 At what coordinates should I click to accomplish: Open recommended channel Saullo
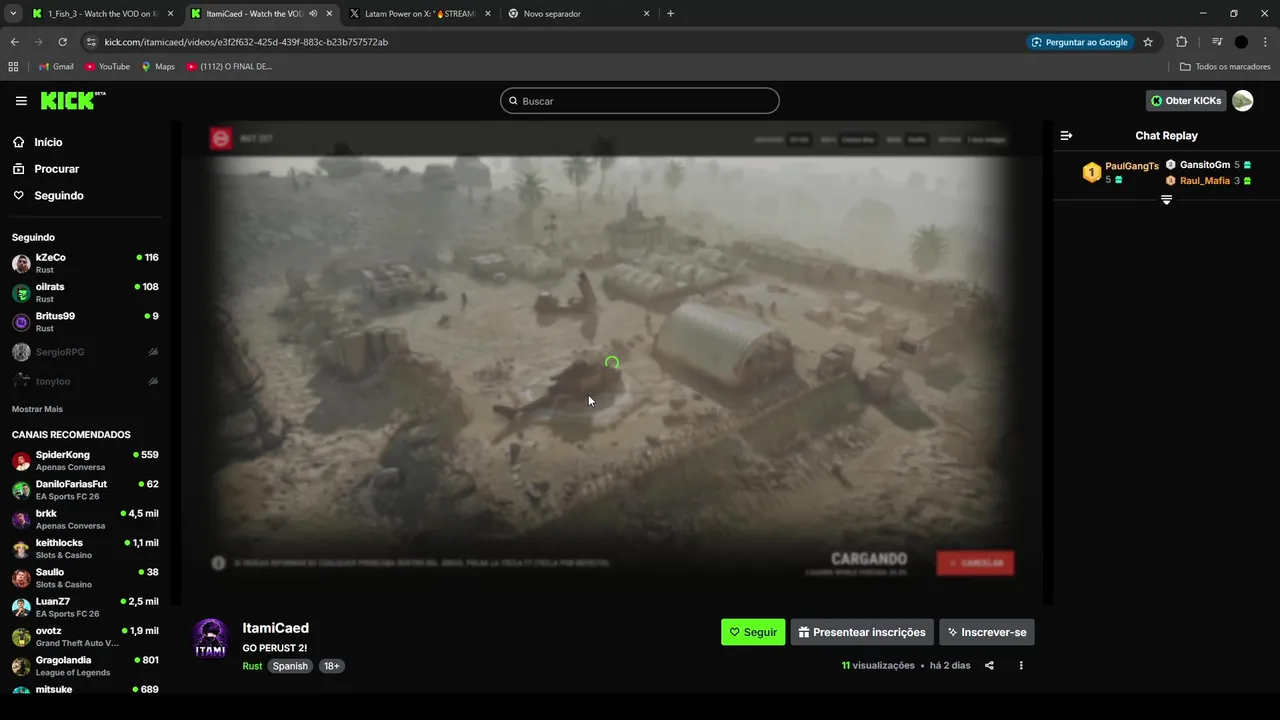point(85,578)
